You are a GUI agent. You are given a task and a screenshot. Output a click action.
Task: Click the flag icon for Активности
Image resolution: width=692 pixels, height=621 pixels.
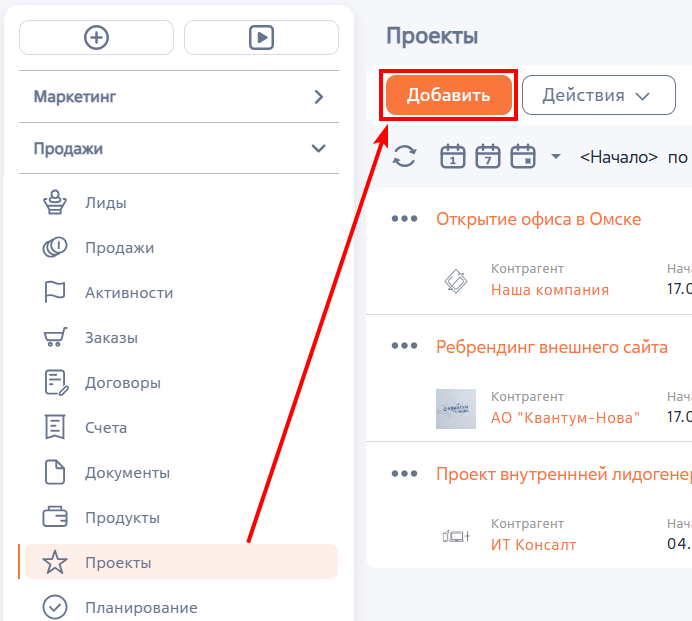[x=55, y=292]
